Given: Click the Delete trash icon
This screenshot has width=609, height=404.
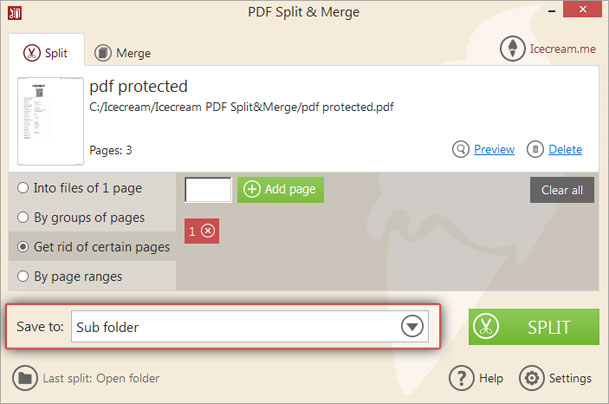Looking at the screenshot, I should pyautogui.click(x=535, y=149).
